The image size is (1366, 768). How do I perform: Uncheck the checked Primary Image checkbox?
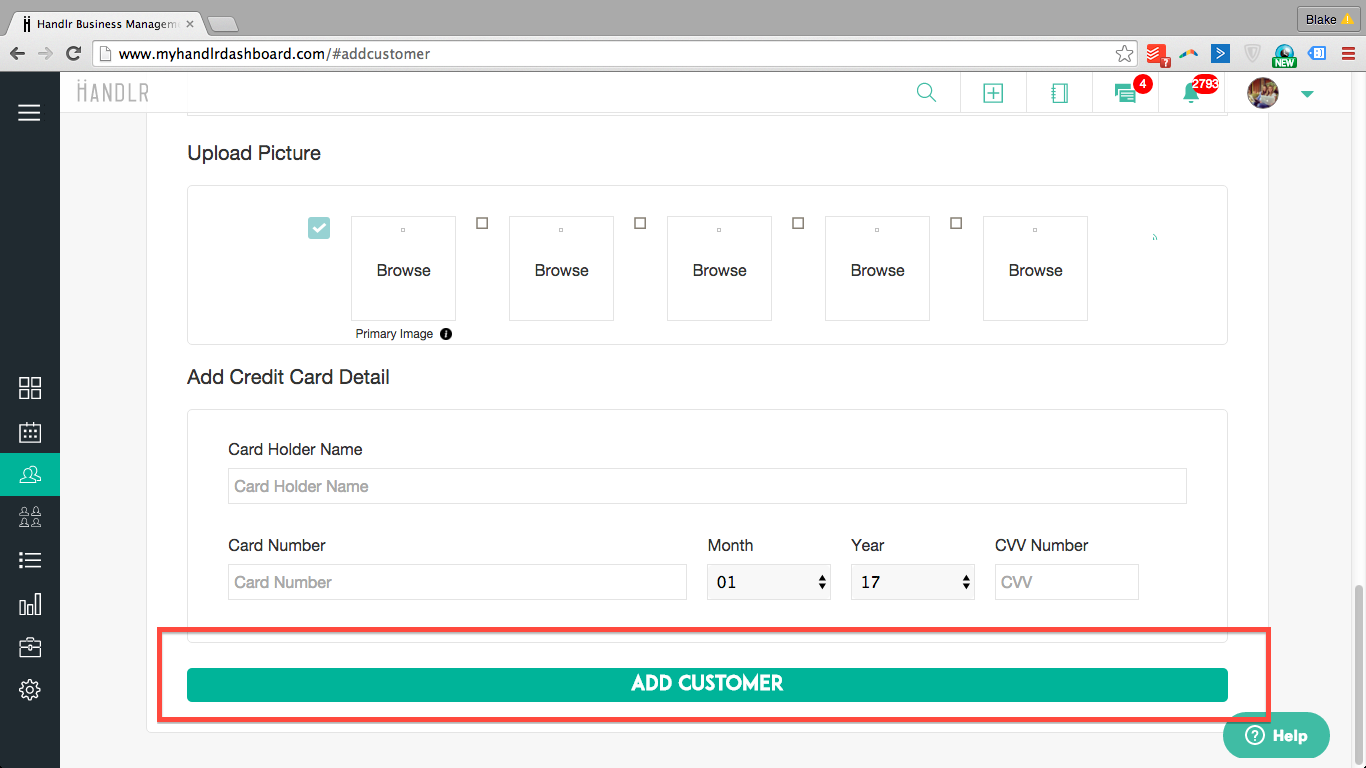click(x=318, y=228)
